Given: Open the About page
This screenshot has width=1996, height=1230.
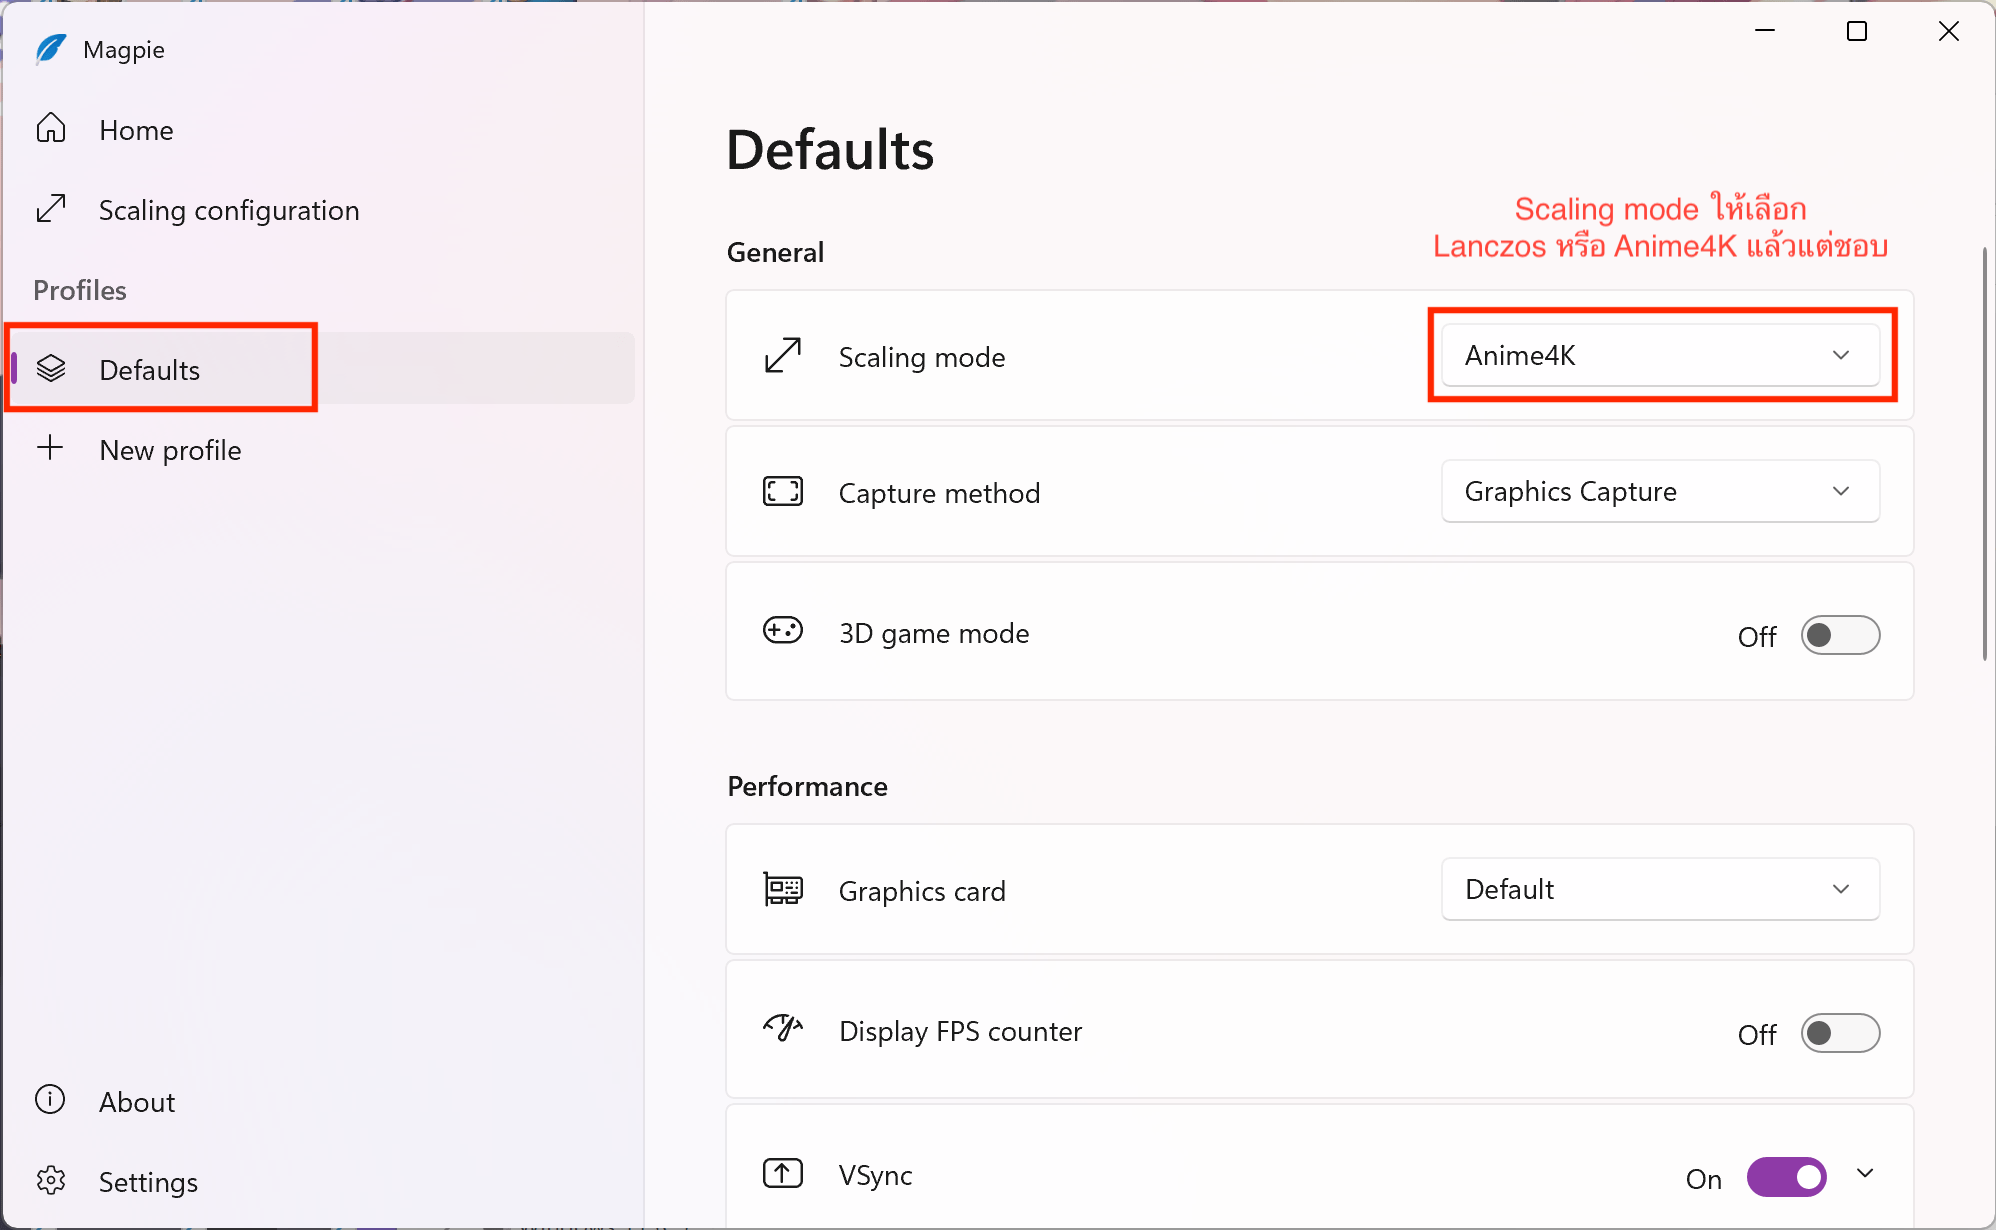Looking at the screenshot, I should point(137,1102).
